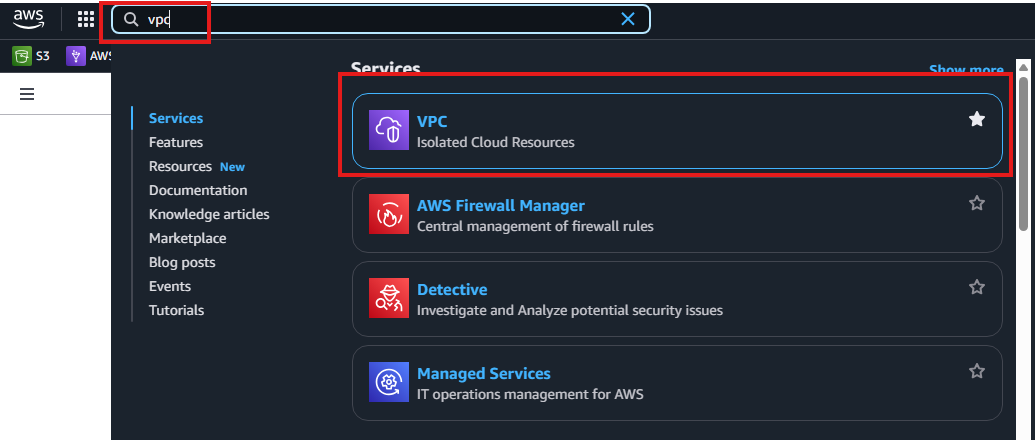This screenshot has height=440, width=1035.
Task: Click the scrollbar up arrow
Action: pos(1023,67)
